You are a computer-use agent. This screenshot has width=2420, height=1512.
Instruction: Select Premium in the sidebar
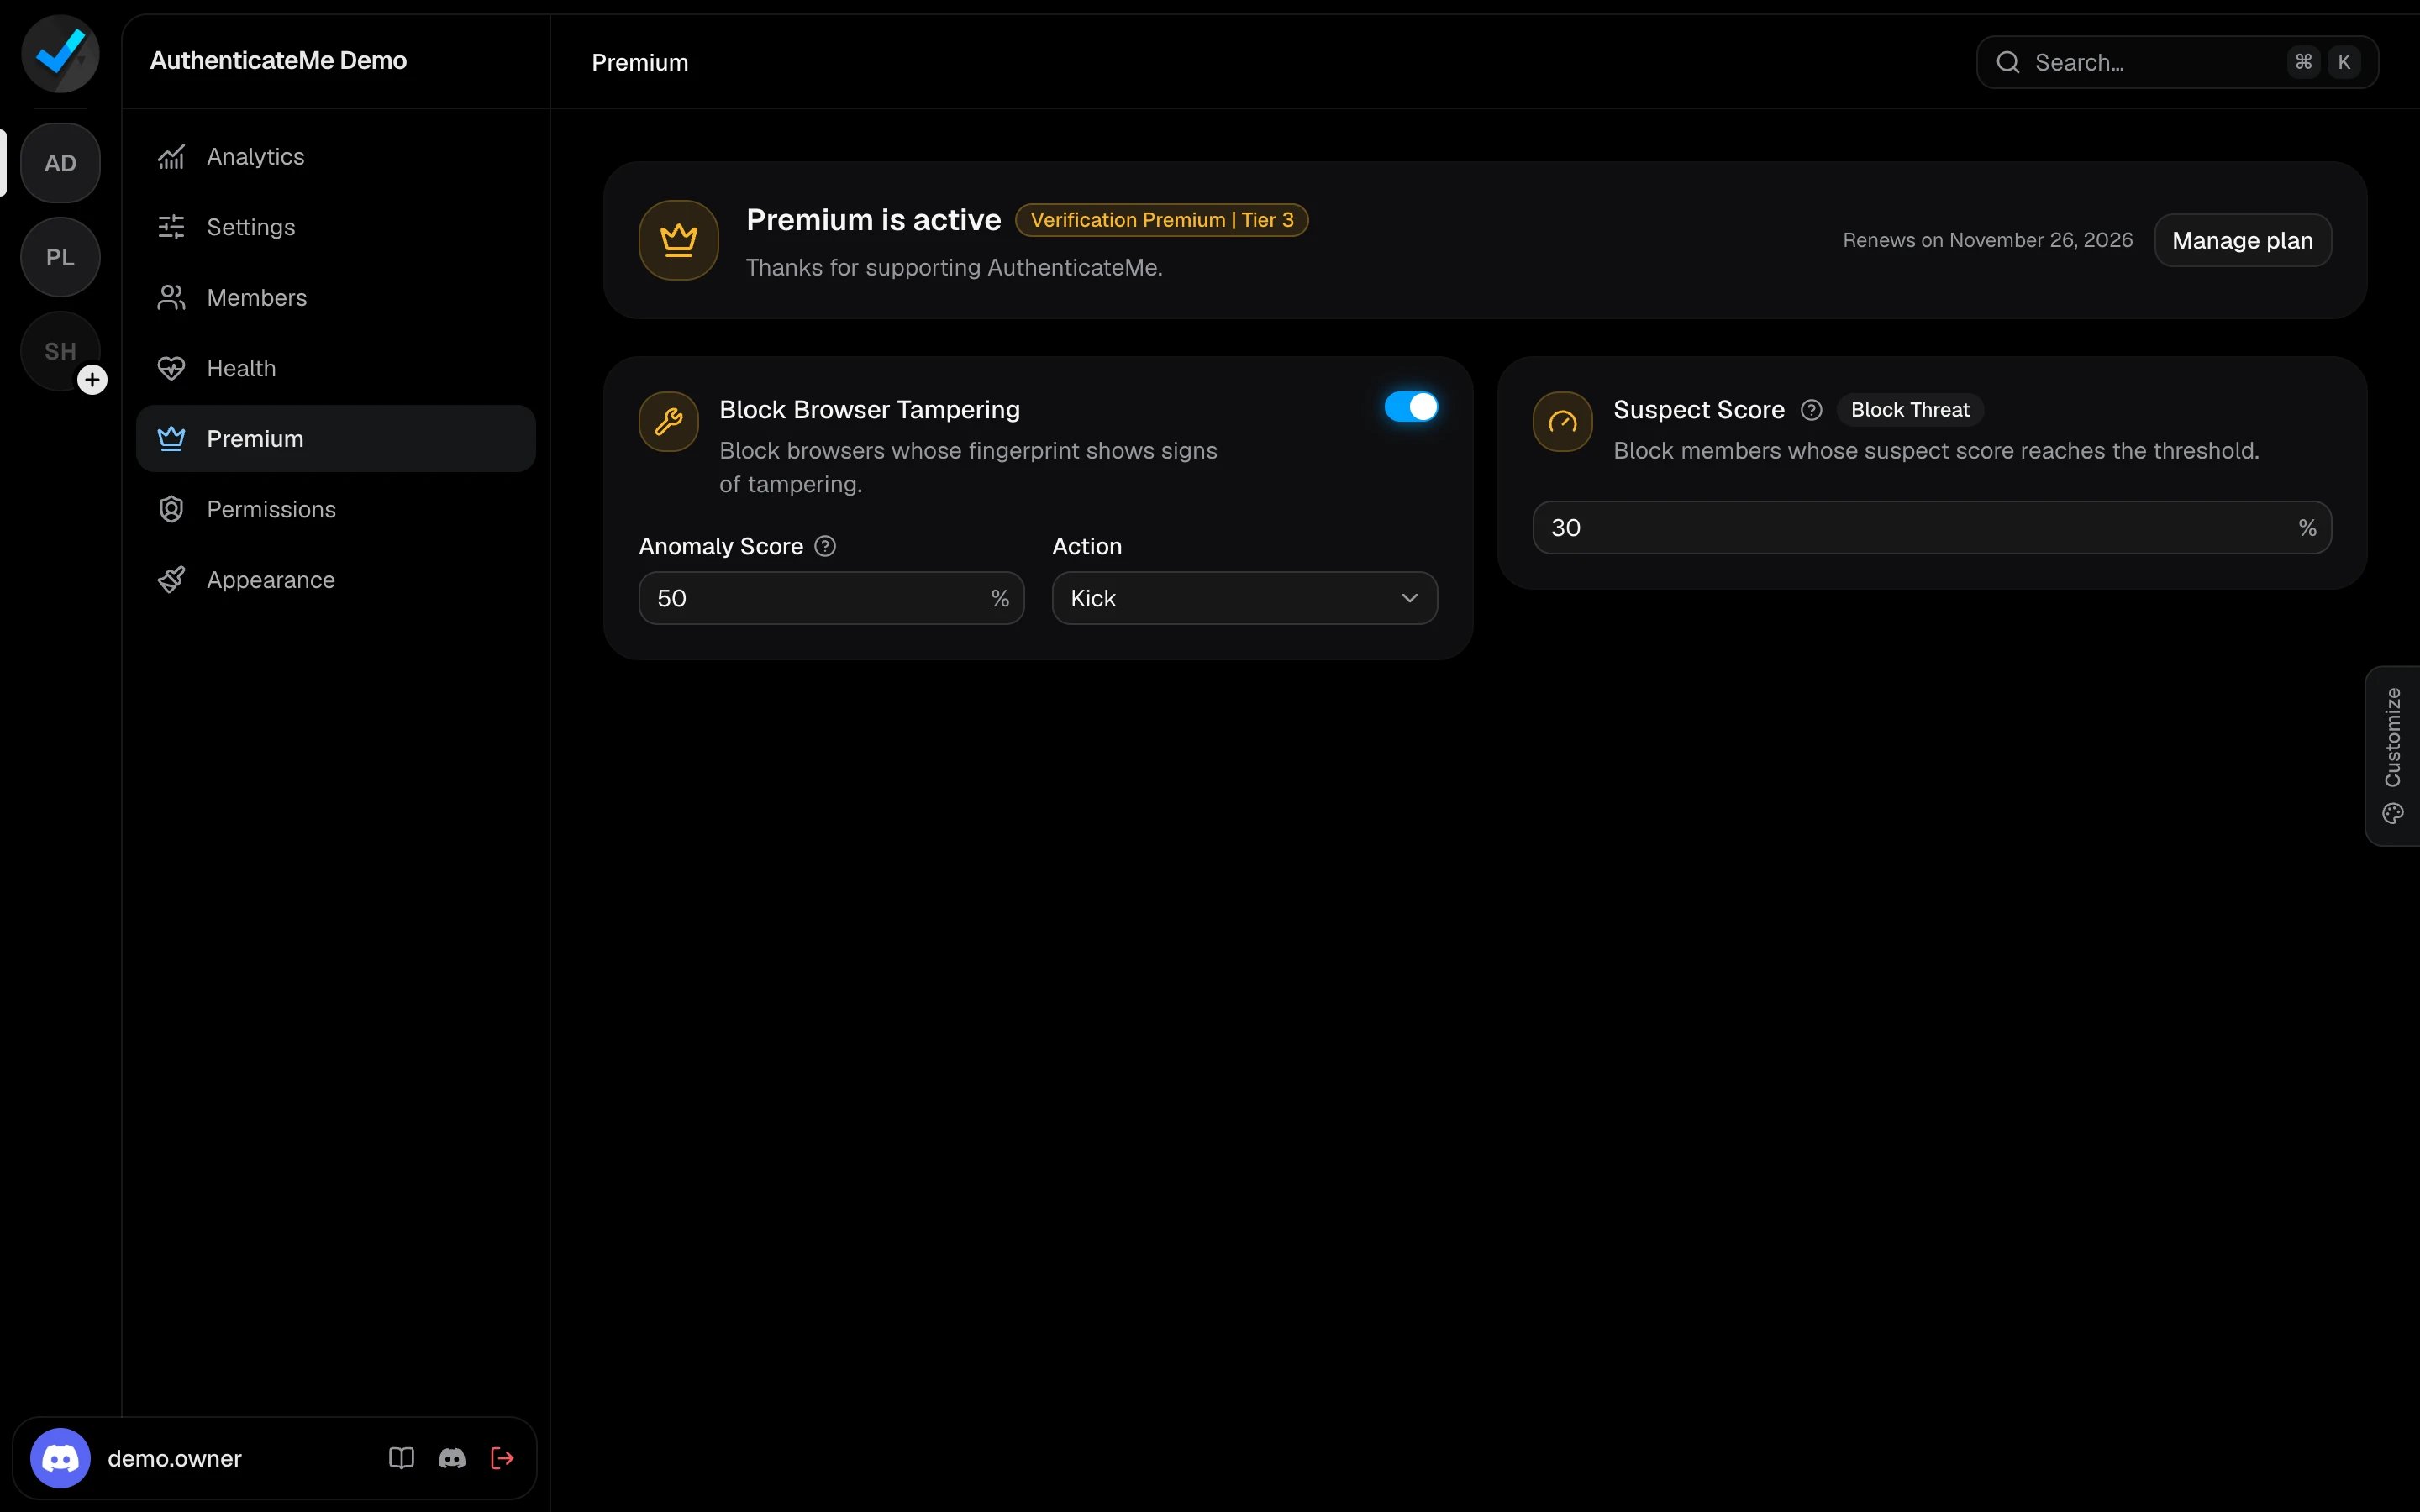tap(336, 439)
